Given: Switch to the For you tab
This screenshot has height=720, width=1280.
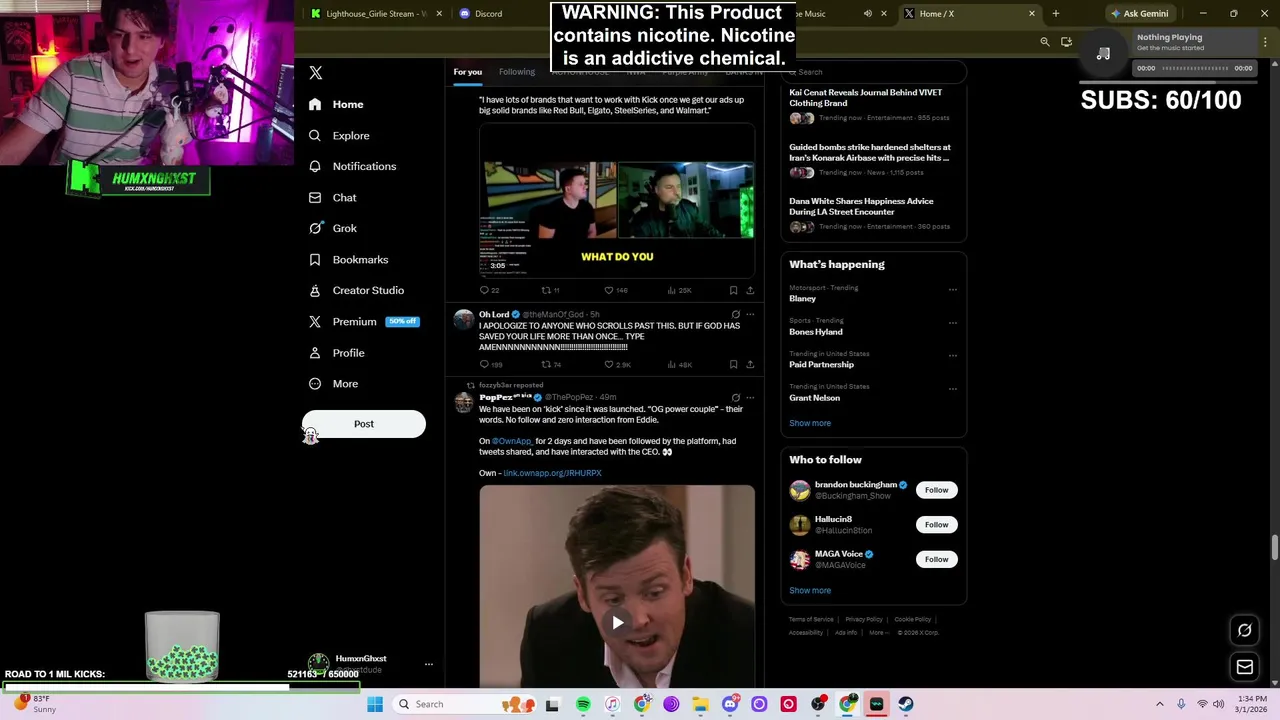Looking at the screenshot, I should point(467,72).
